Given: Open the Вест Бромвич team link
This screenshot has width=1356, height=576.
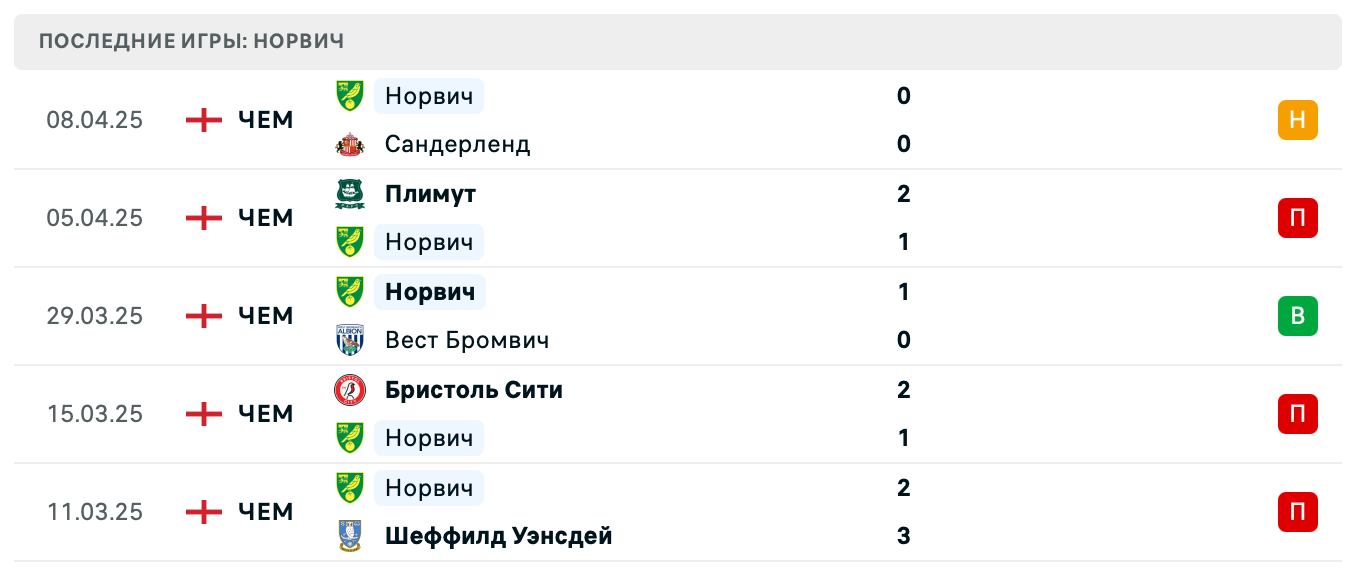Looking at the screenshot, I should pos(467,340).
